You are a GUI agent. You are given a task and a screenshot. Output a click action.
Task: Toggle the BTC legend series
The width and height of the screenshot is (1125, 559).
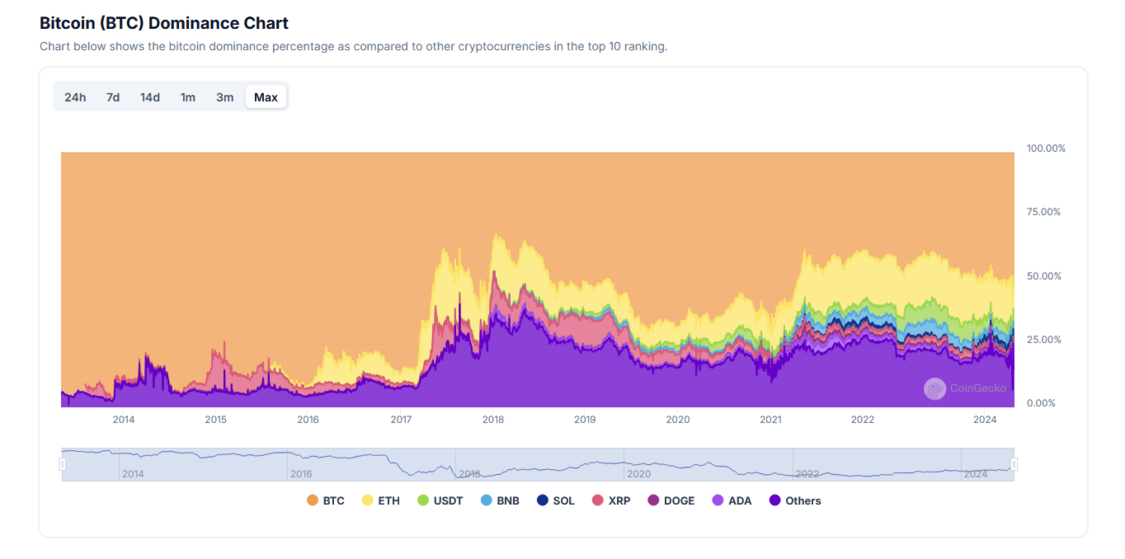pyautogui.click(x=326, y=501)
